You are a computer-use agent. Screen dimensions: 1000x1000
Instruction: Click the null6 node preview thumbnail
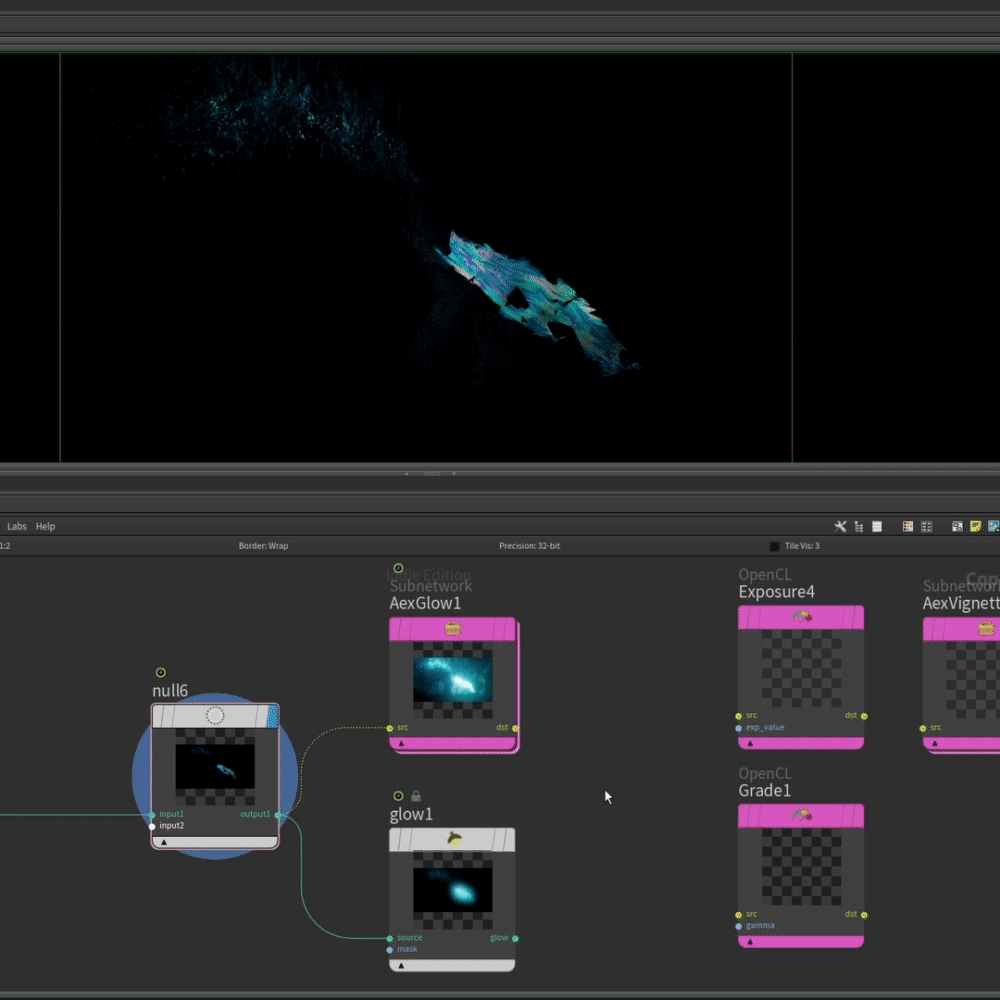point(215,767)
